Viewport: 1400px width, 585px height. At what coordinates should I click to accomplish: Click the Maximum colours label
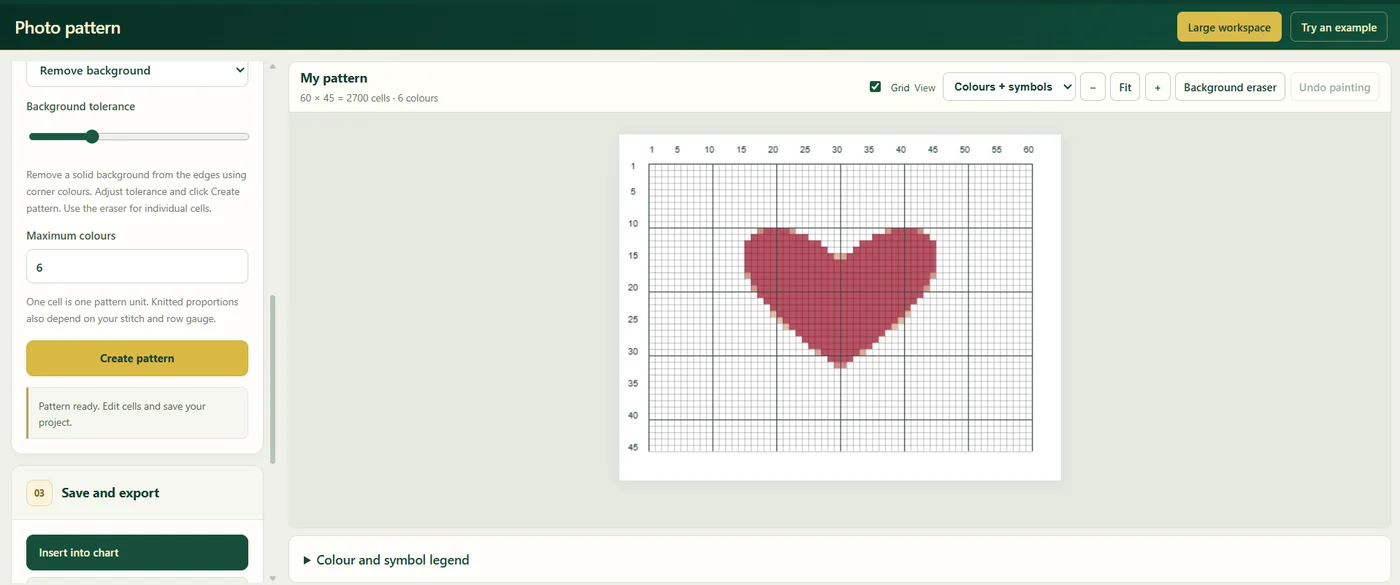[x=71, y=236]
